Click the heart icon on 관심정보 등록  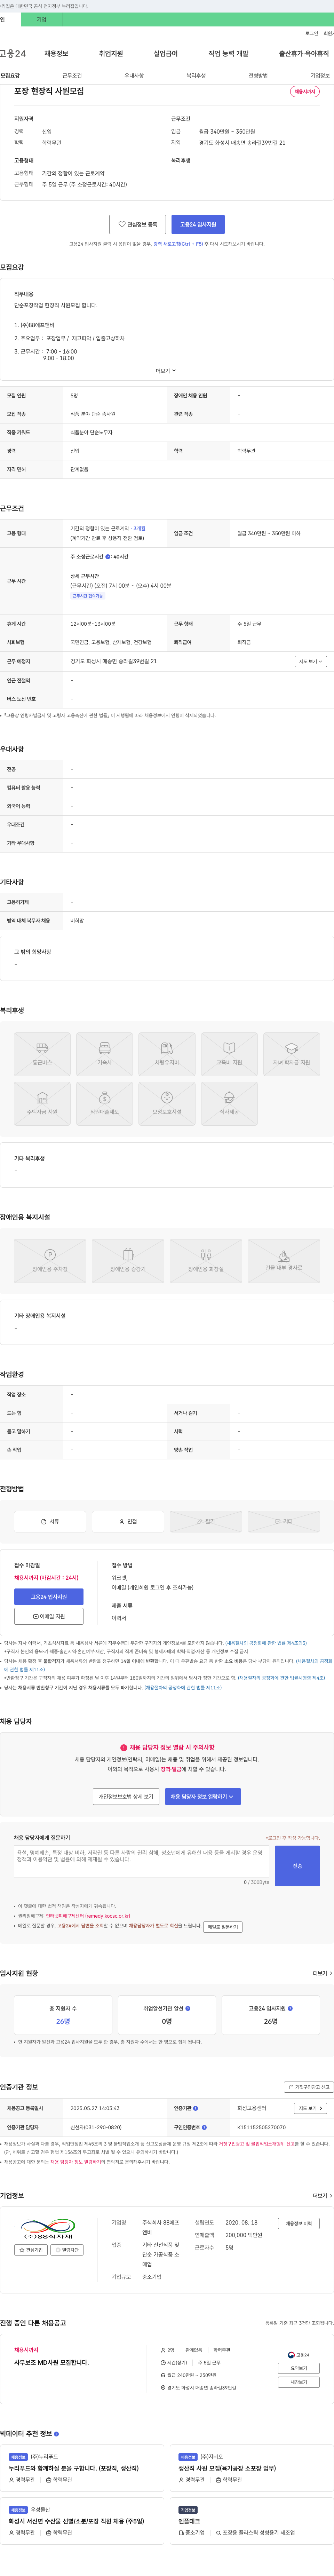pyautogui.click(x=122, y=224)
